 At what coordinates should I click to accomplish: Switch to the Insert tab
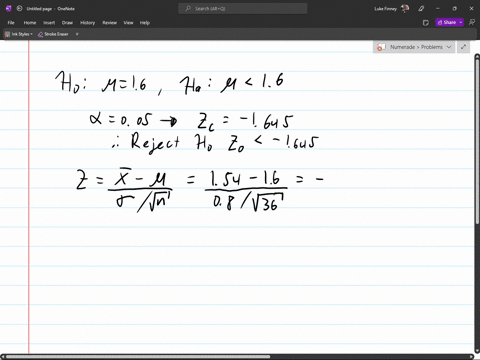(x=49, y=23)
